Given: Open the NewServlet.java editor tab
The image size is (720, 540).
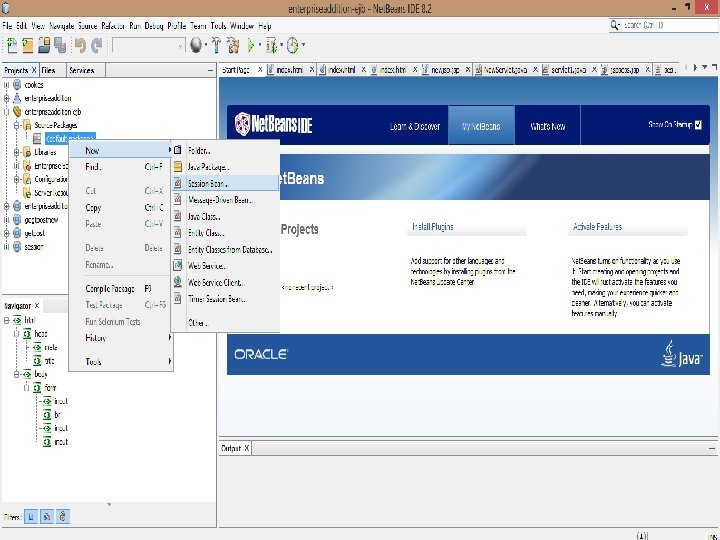Looking at the screenshot, I should pyautogui.click(x=505, y=70).
